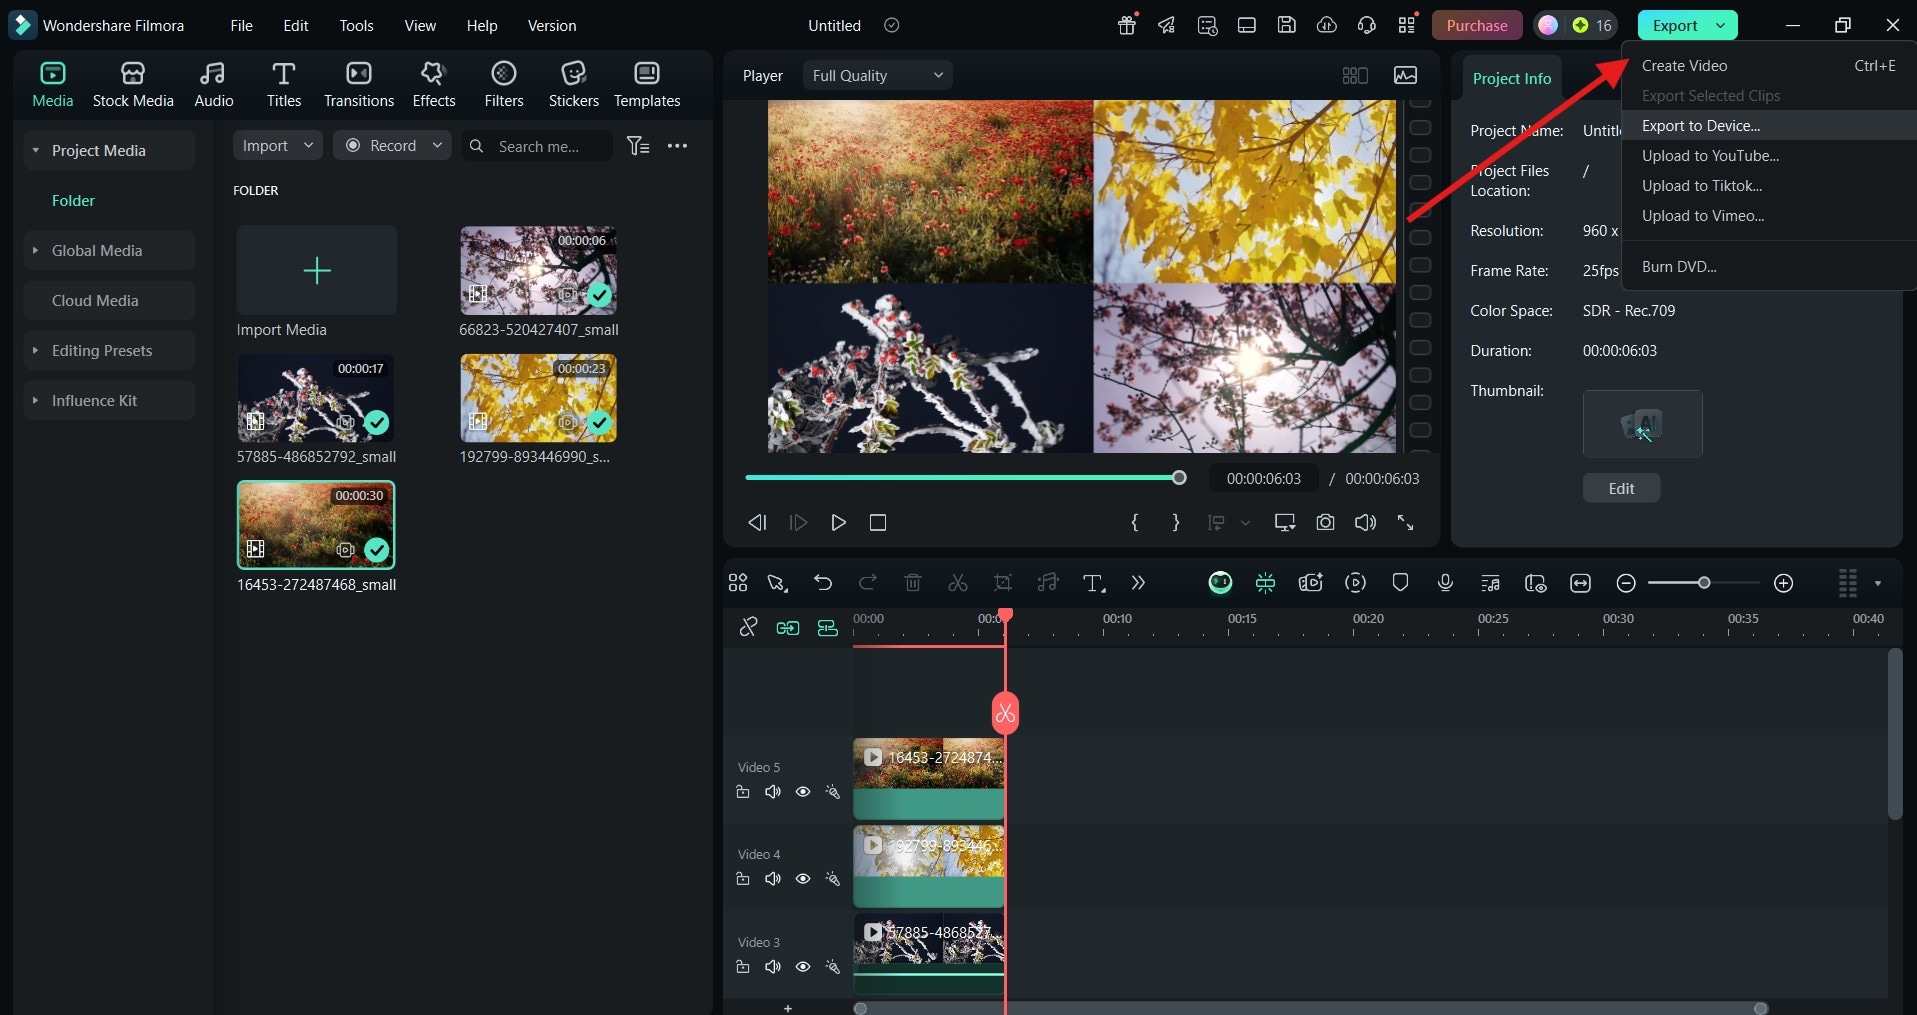Open the three-dot more options in media panel
Image resolution: width=1917 pixels, height=1015 pixels.
coord(677,146)
